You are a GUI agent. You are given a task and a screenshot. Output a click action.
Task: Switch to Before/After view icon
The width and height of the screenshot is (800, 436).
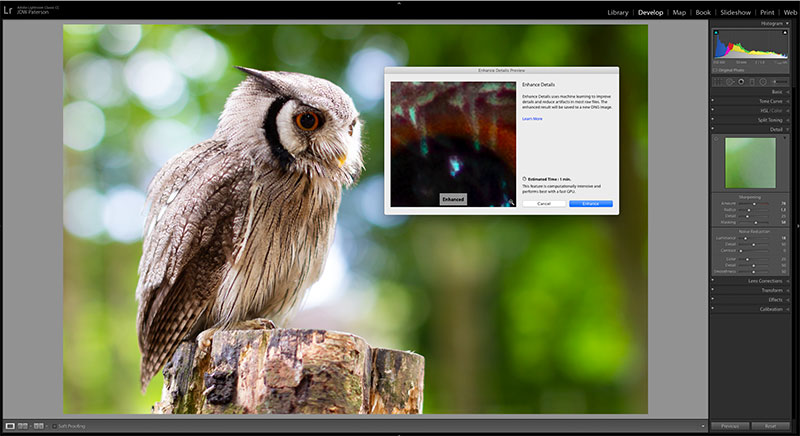click(x=38, y=426)
